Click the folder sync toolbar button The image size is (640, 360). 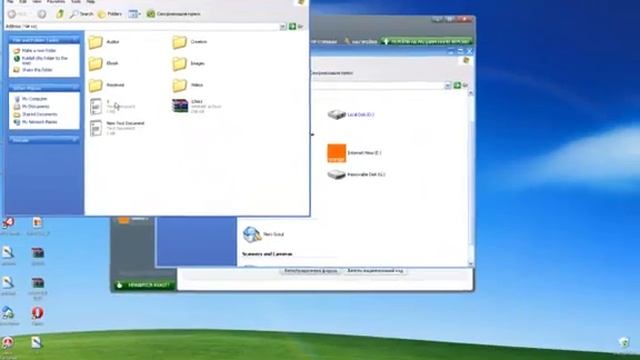[173, 14]
